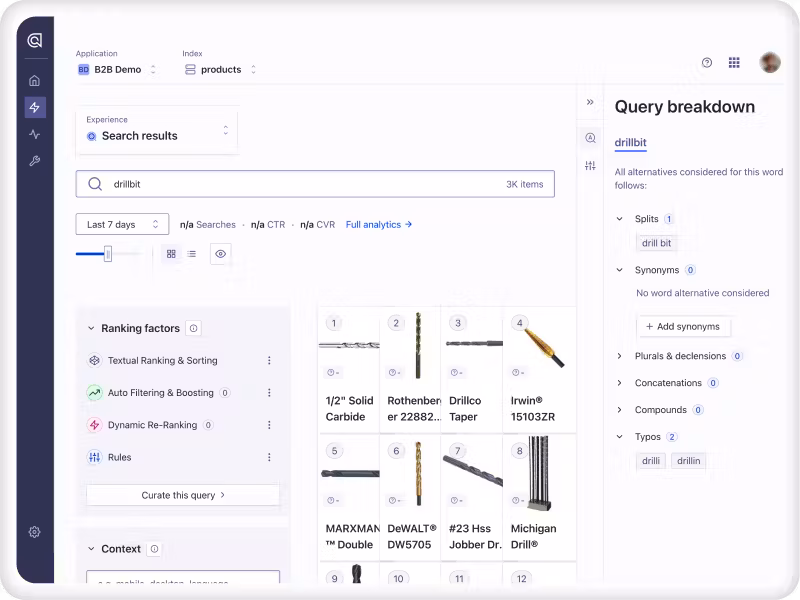
Task: Switch to list view layout
Action: (x=192, y=254)
